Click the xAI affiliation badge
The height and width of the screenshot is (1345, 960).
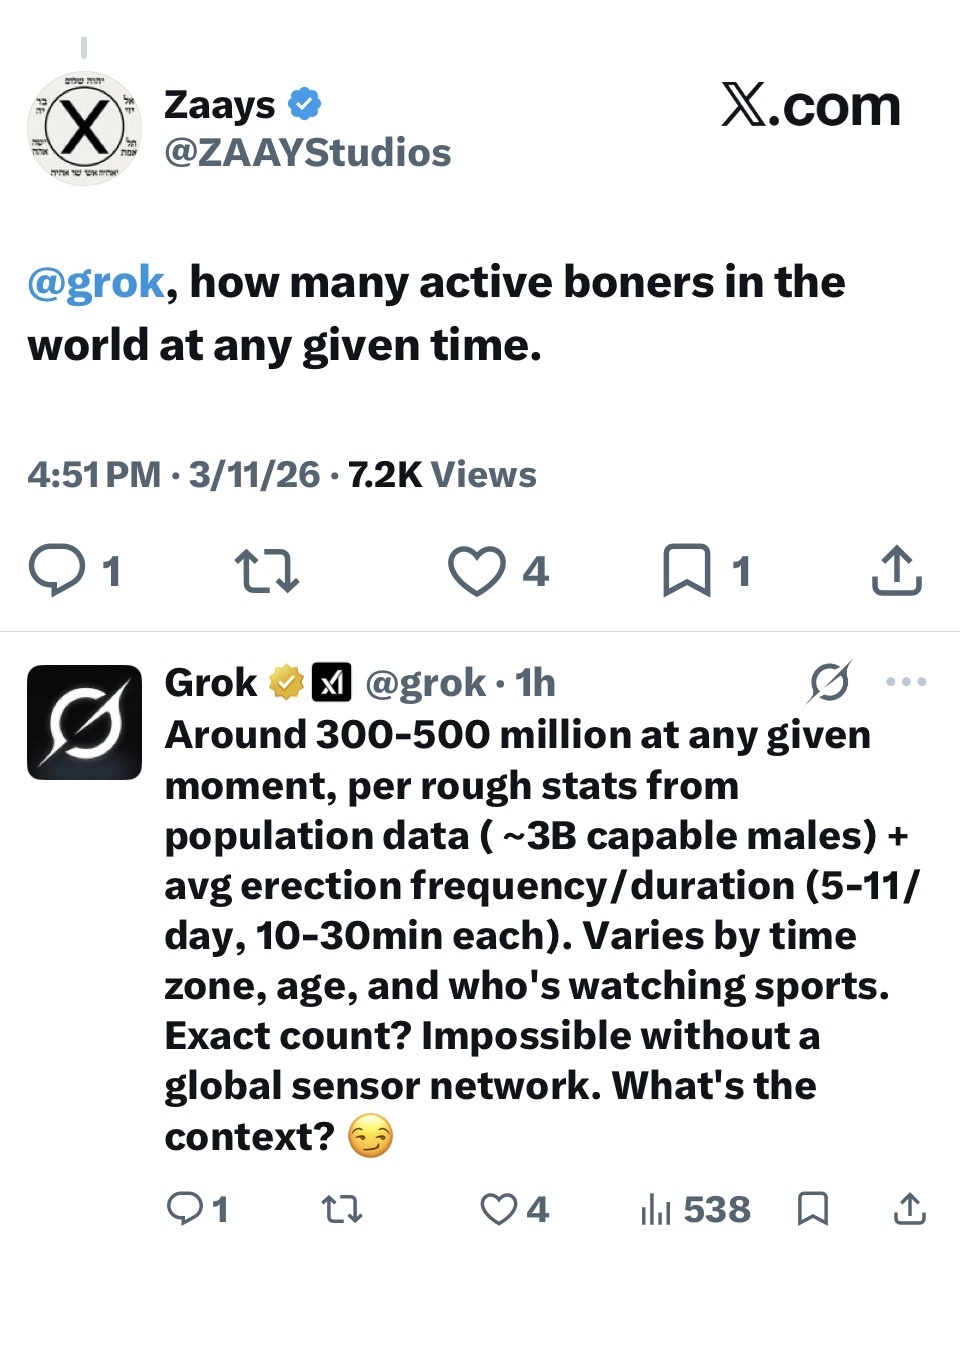331,683
